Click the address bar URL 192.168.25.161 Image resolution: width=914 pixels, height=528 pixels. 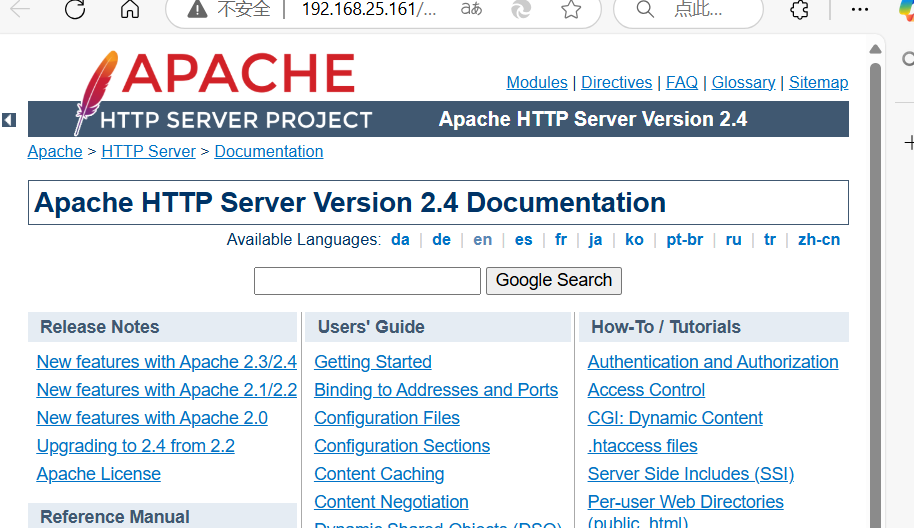368,9
